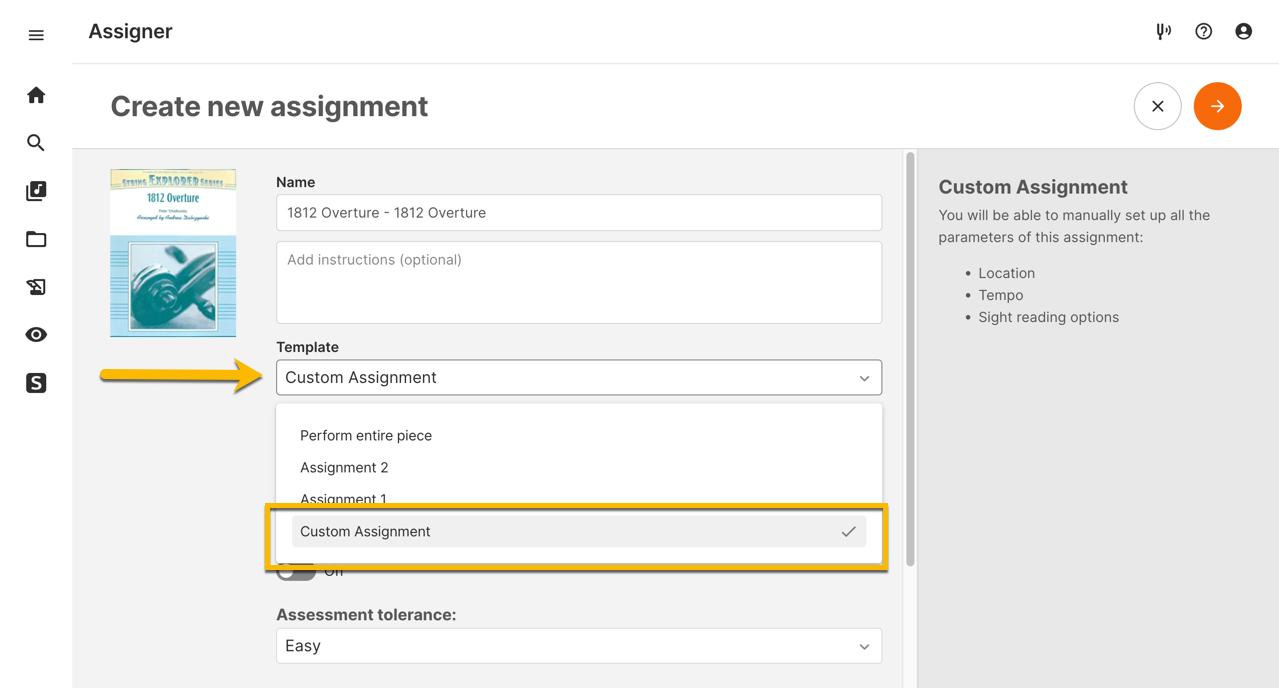Click the Add instructions text area

(x=579, y=282)
